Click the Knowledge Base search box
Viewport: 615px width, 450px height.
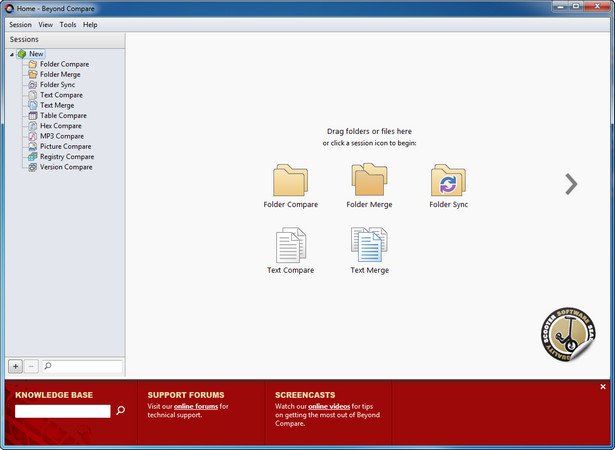63,411
